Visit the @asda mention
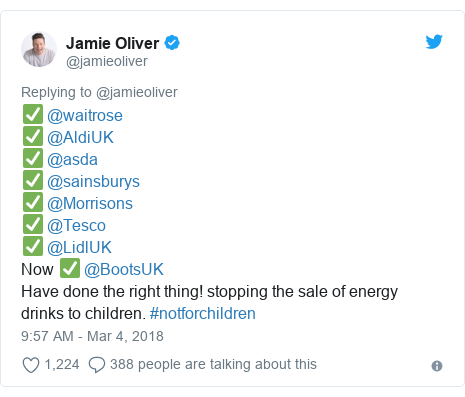 click(x=72, y=160)
